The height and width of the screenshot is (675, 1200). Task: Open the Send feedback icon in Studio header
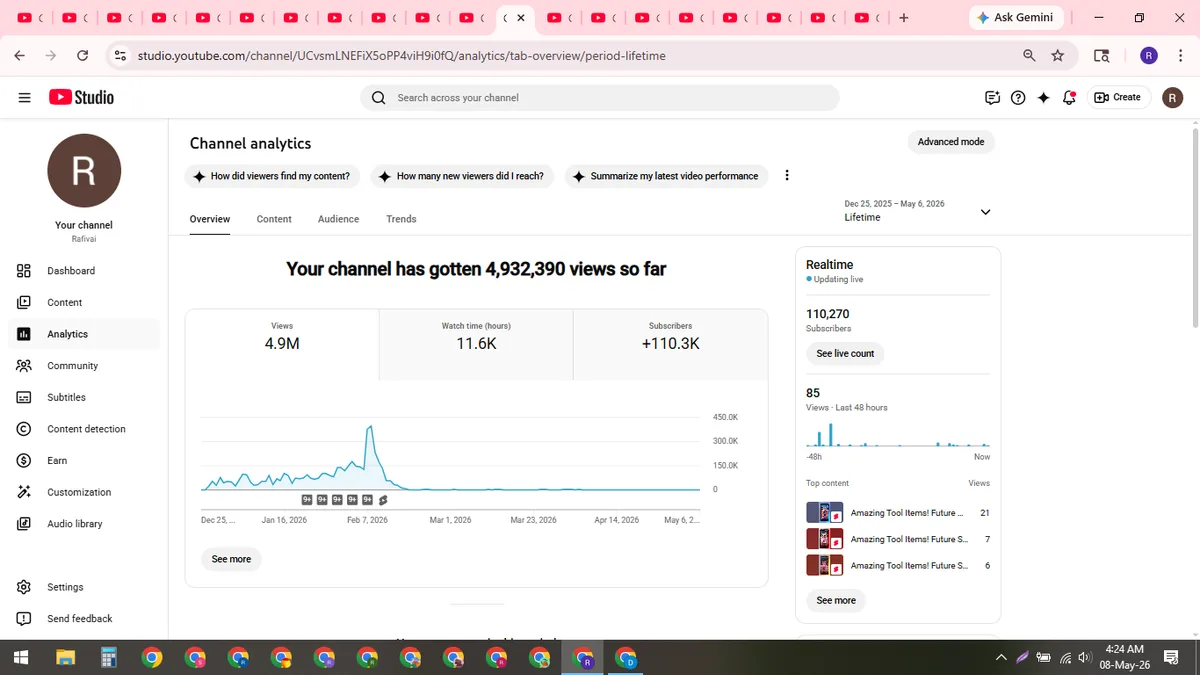coord(992,97)
